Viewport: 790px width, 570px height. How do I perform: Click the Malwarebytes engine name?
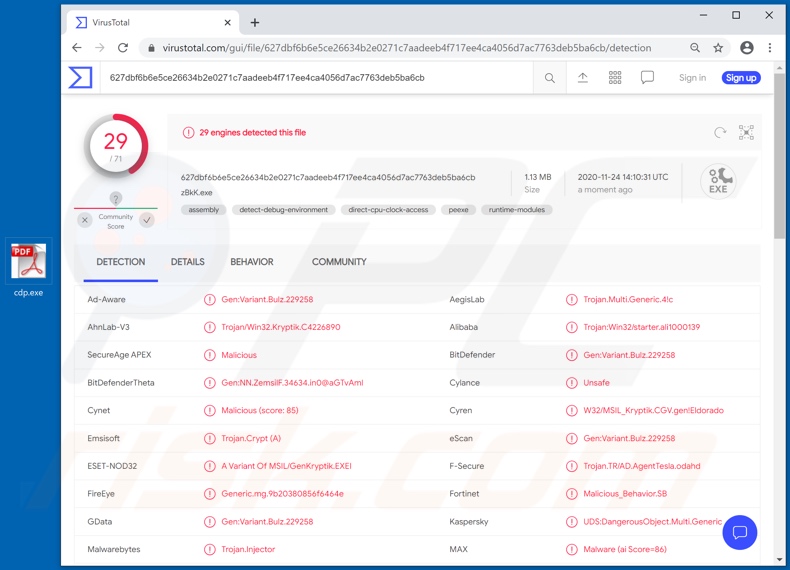[114, 549]
